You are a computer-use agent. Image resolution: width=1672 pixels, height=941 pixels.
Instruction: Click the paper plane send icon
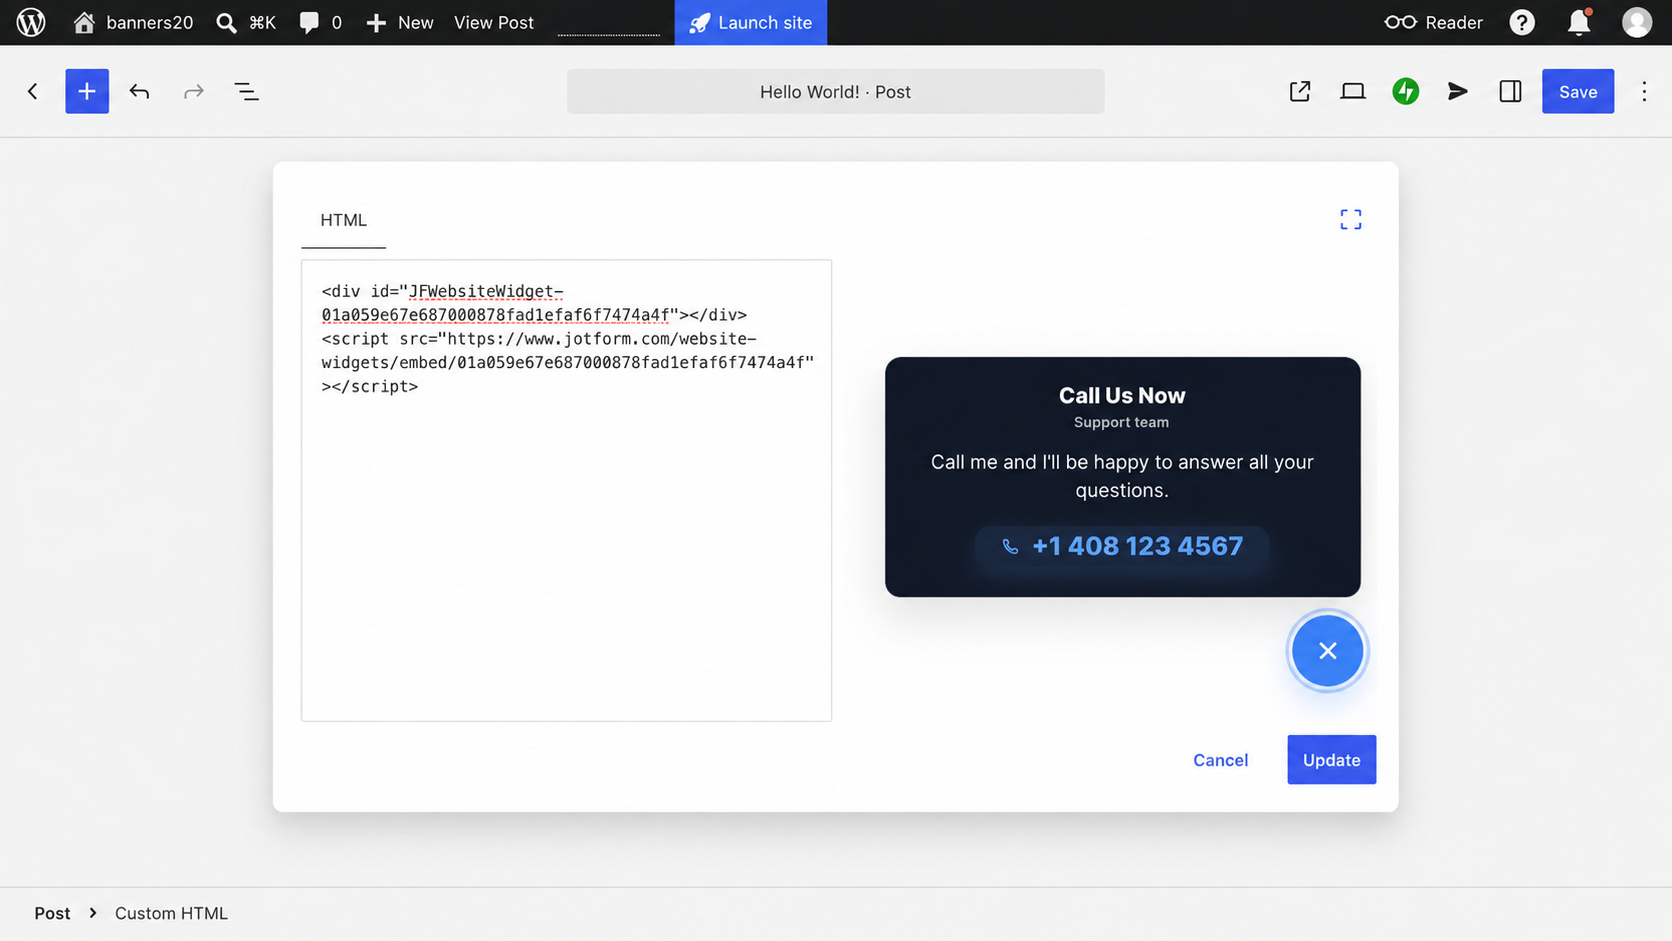(1458, 91)
